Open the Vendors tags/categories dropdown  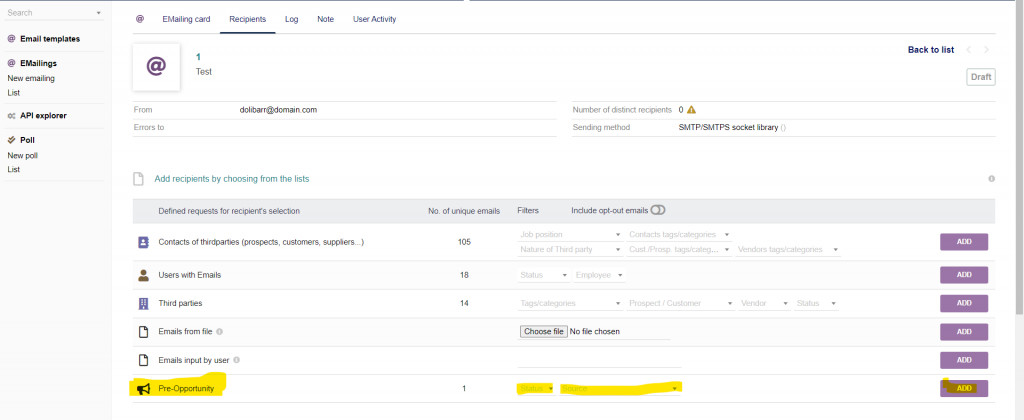[x=788, y=250]
